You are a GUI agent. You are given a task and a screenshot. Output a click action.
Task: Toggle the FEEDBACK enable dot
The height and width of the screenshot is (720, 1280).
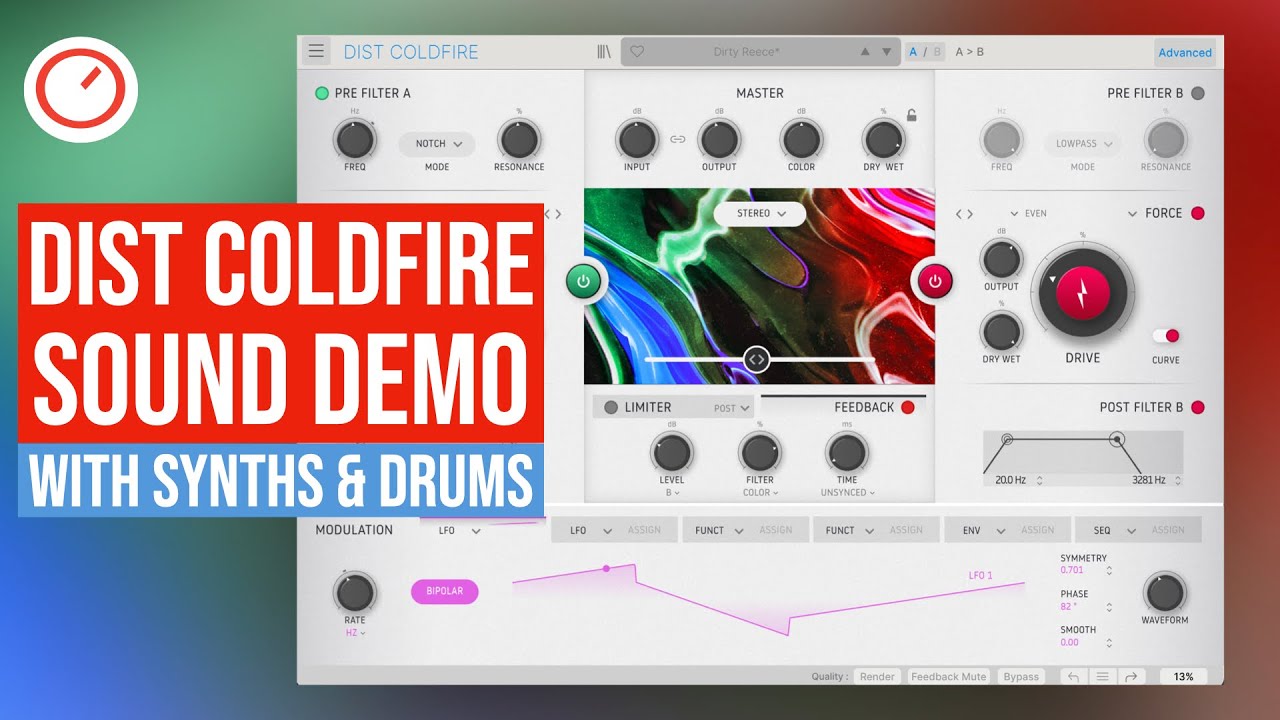[908, 407]
